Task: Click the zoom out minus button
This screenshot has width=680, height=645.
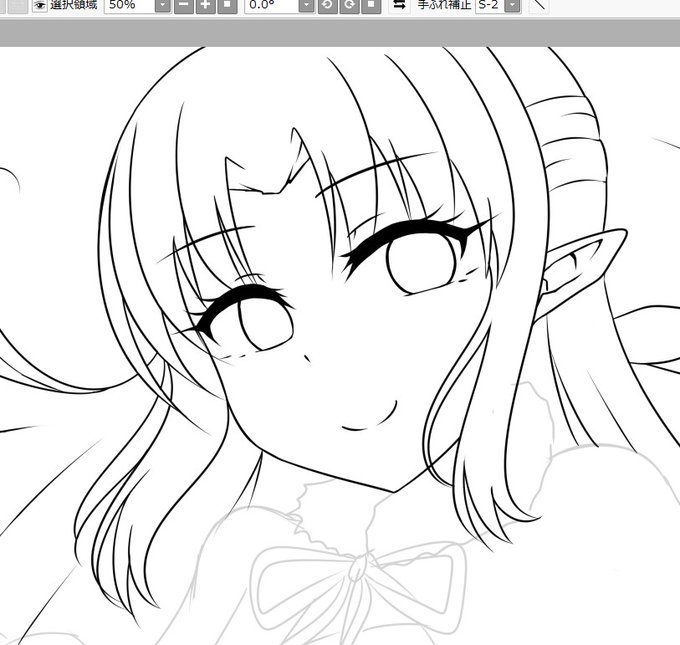Action: click(x=183, y=6)
